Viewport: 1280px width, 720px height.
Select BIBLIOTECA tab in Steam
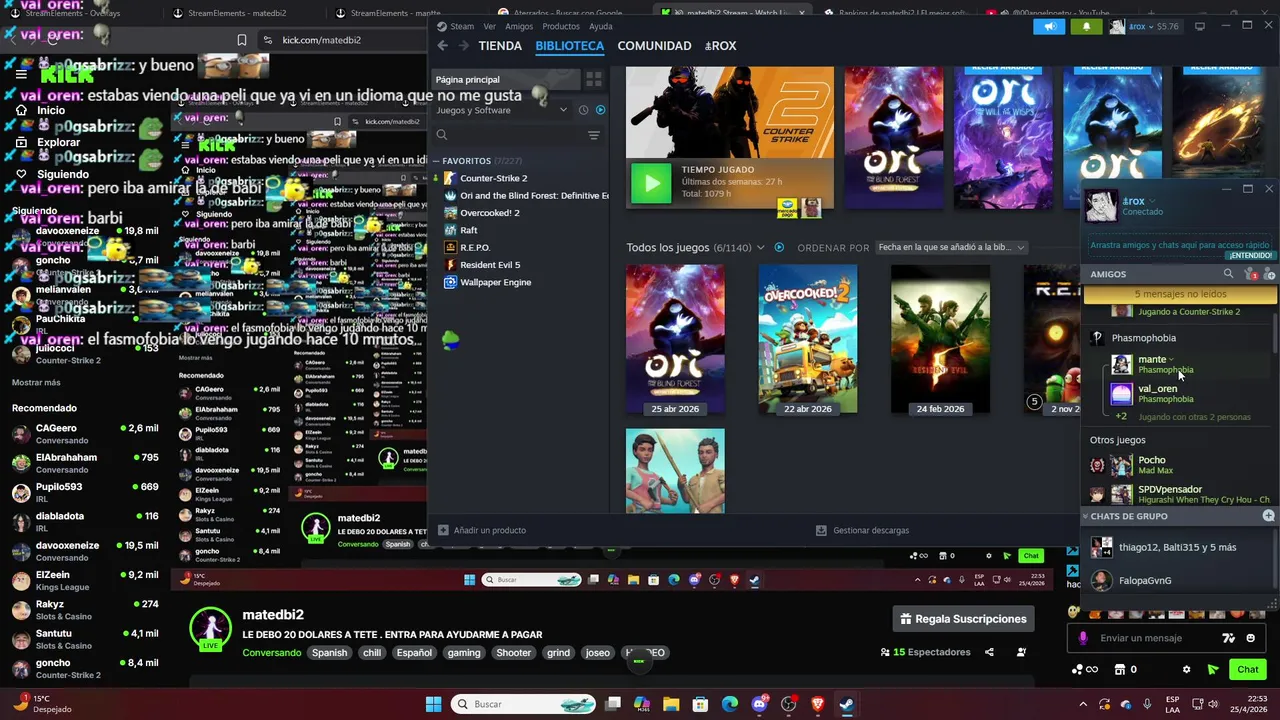click(x=569, y=46)
